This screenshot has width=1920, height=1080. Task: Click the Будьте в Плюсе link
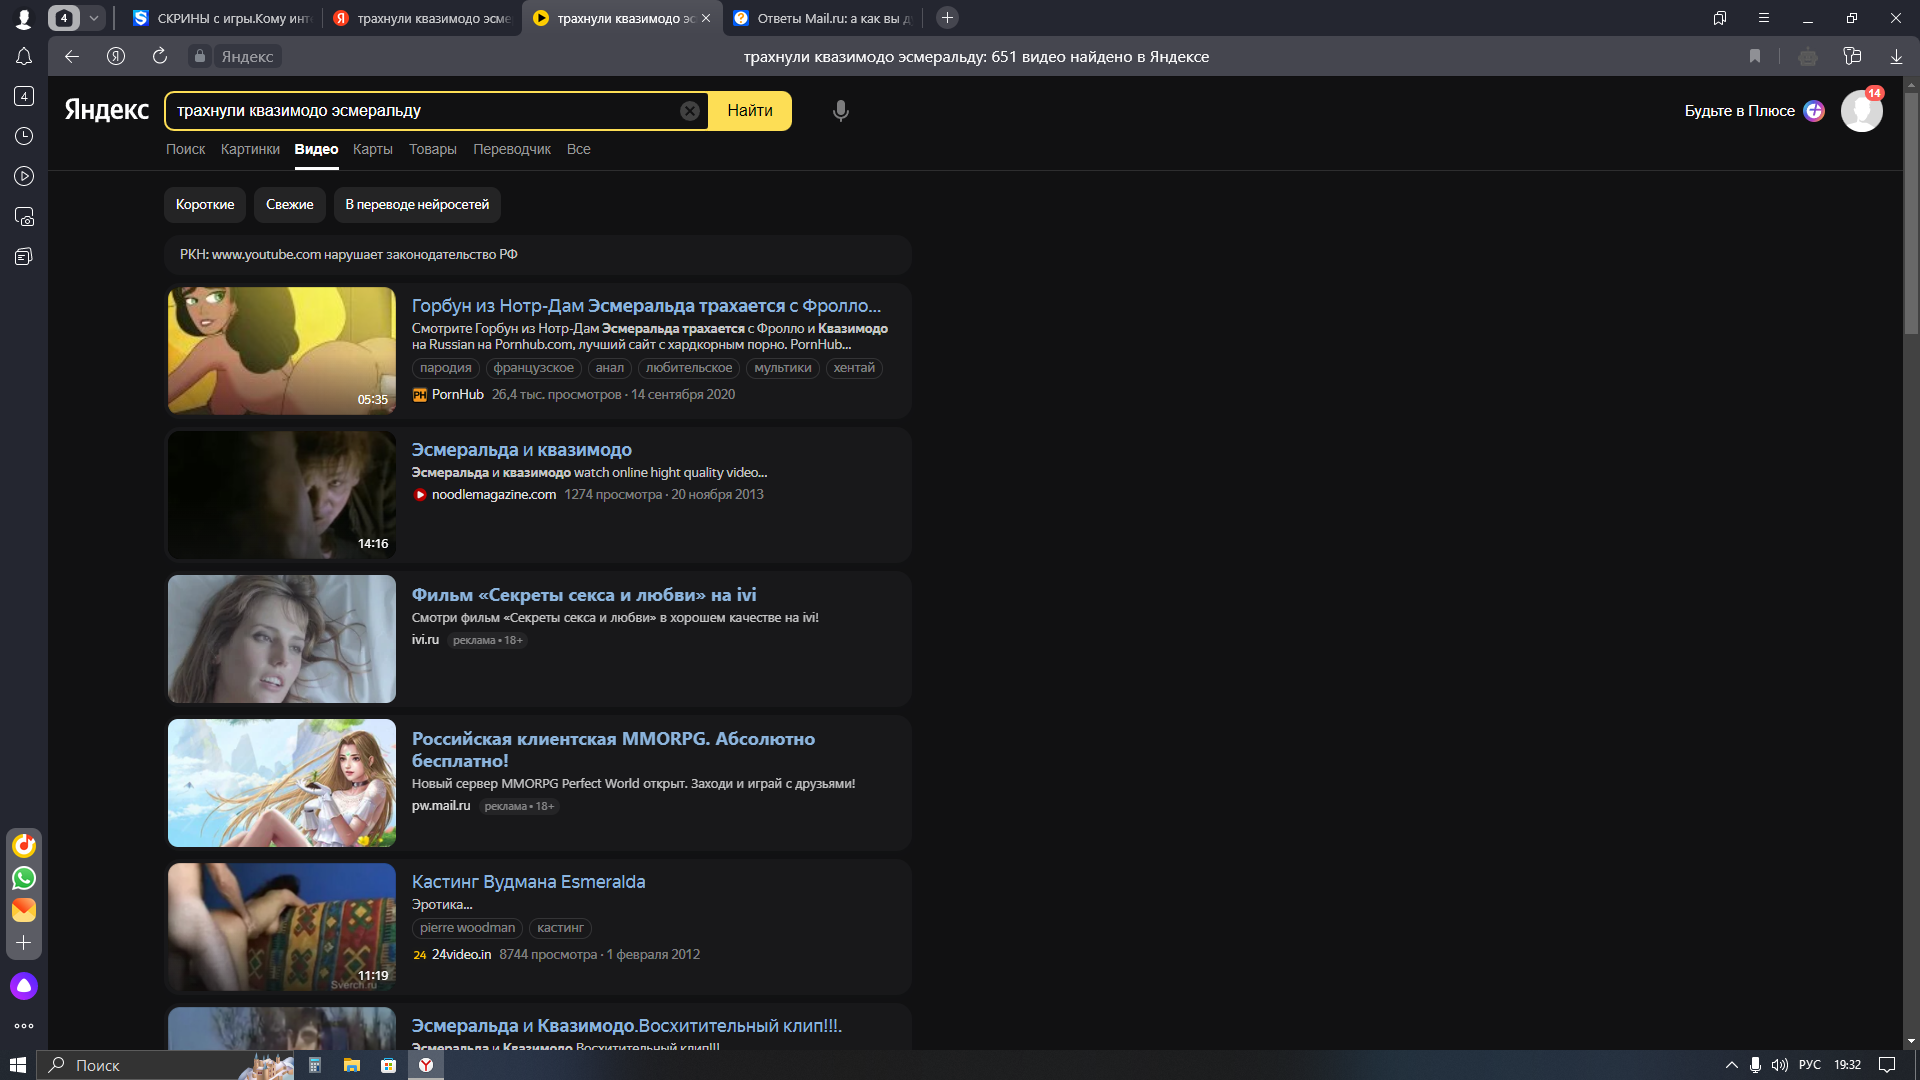(1739, 111)
